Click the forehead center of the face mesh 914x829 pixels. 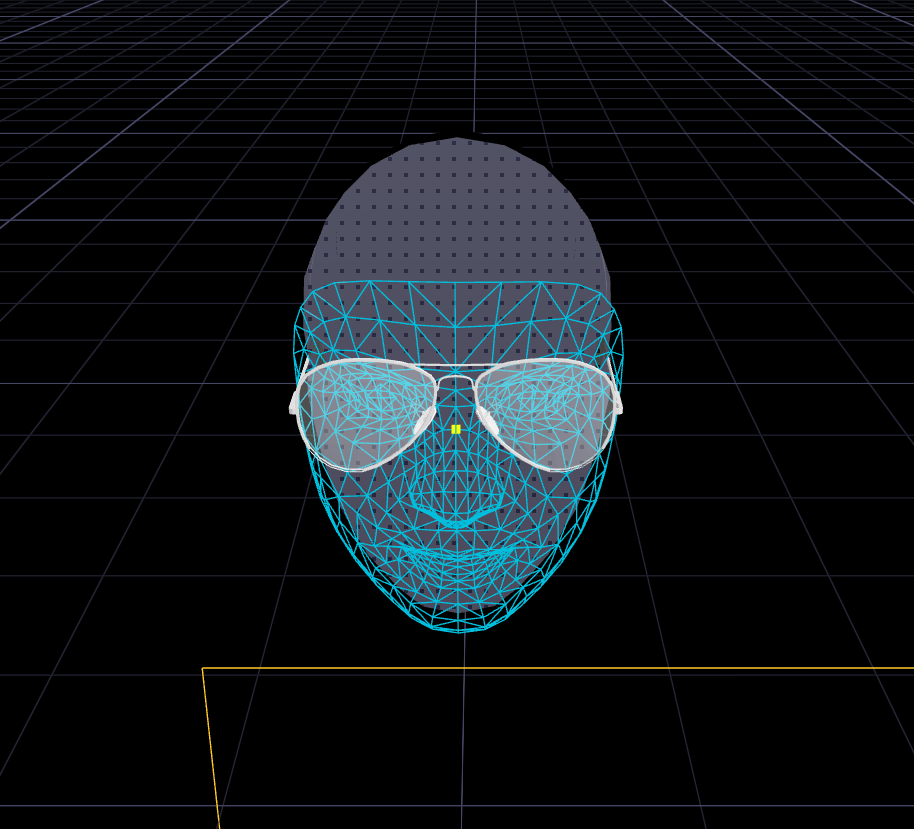456,310
